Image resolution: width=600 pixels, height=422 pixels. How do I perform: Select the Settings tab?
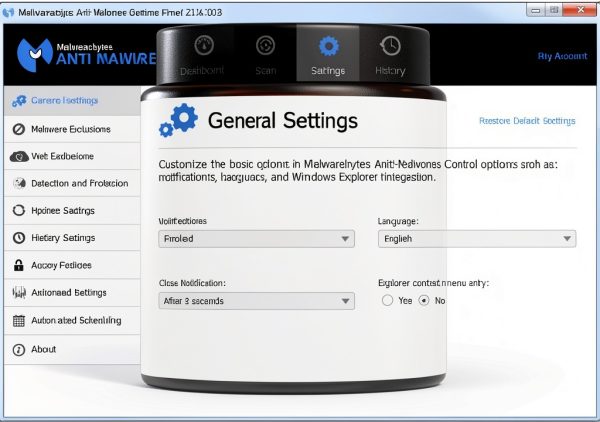(328, 54)
